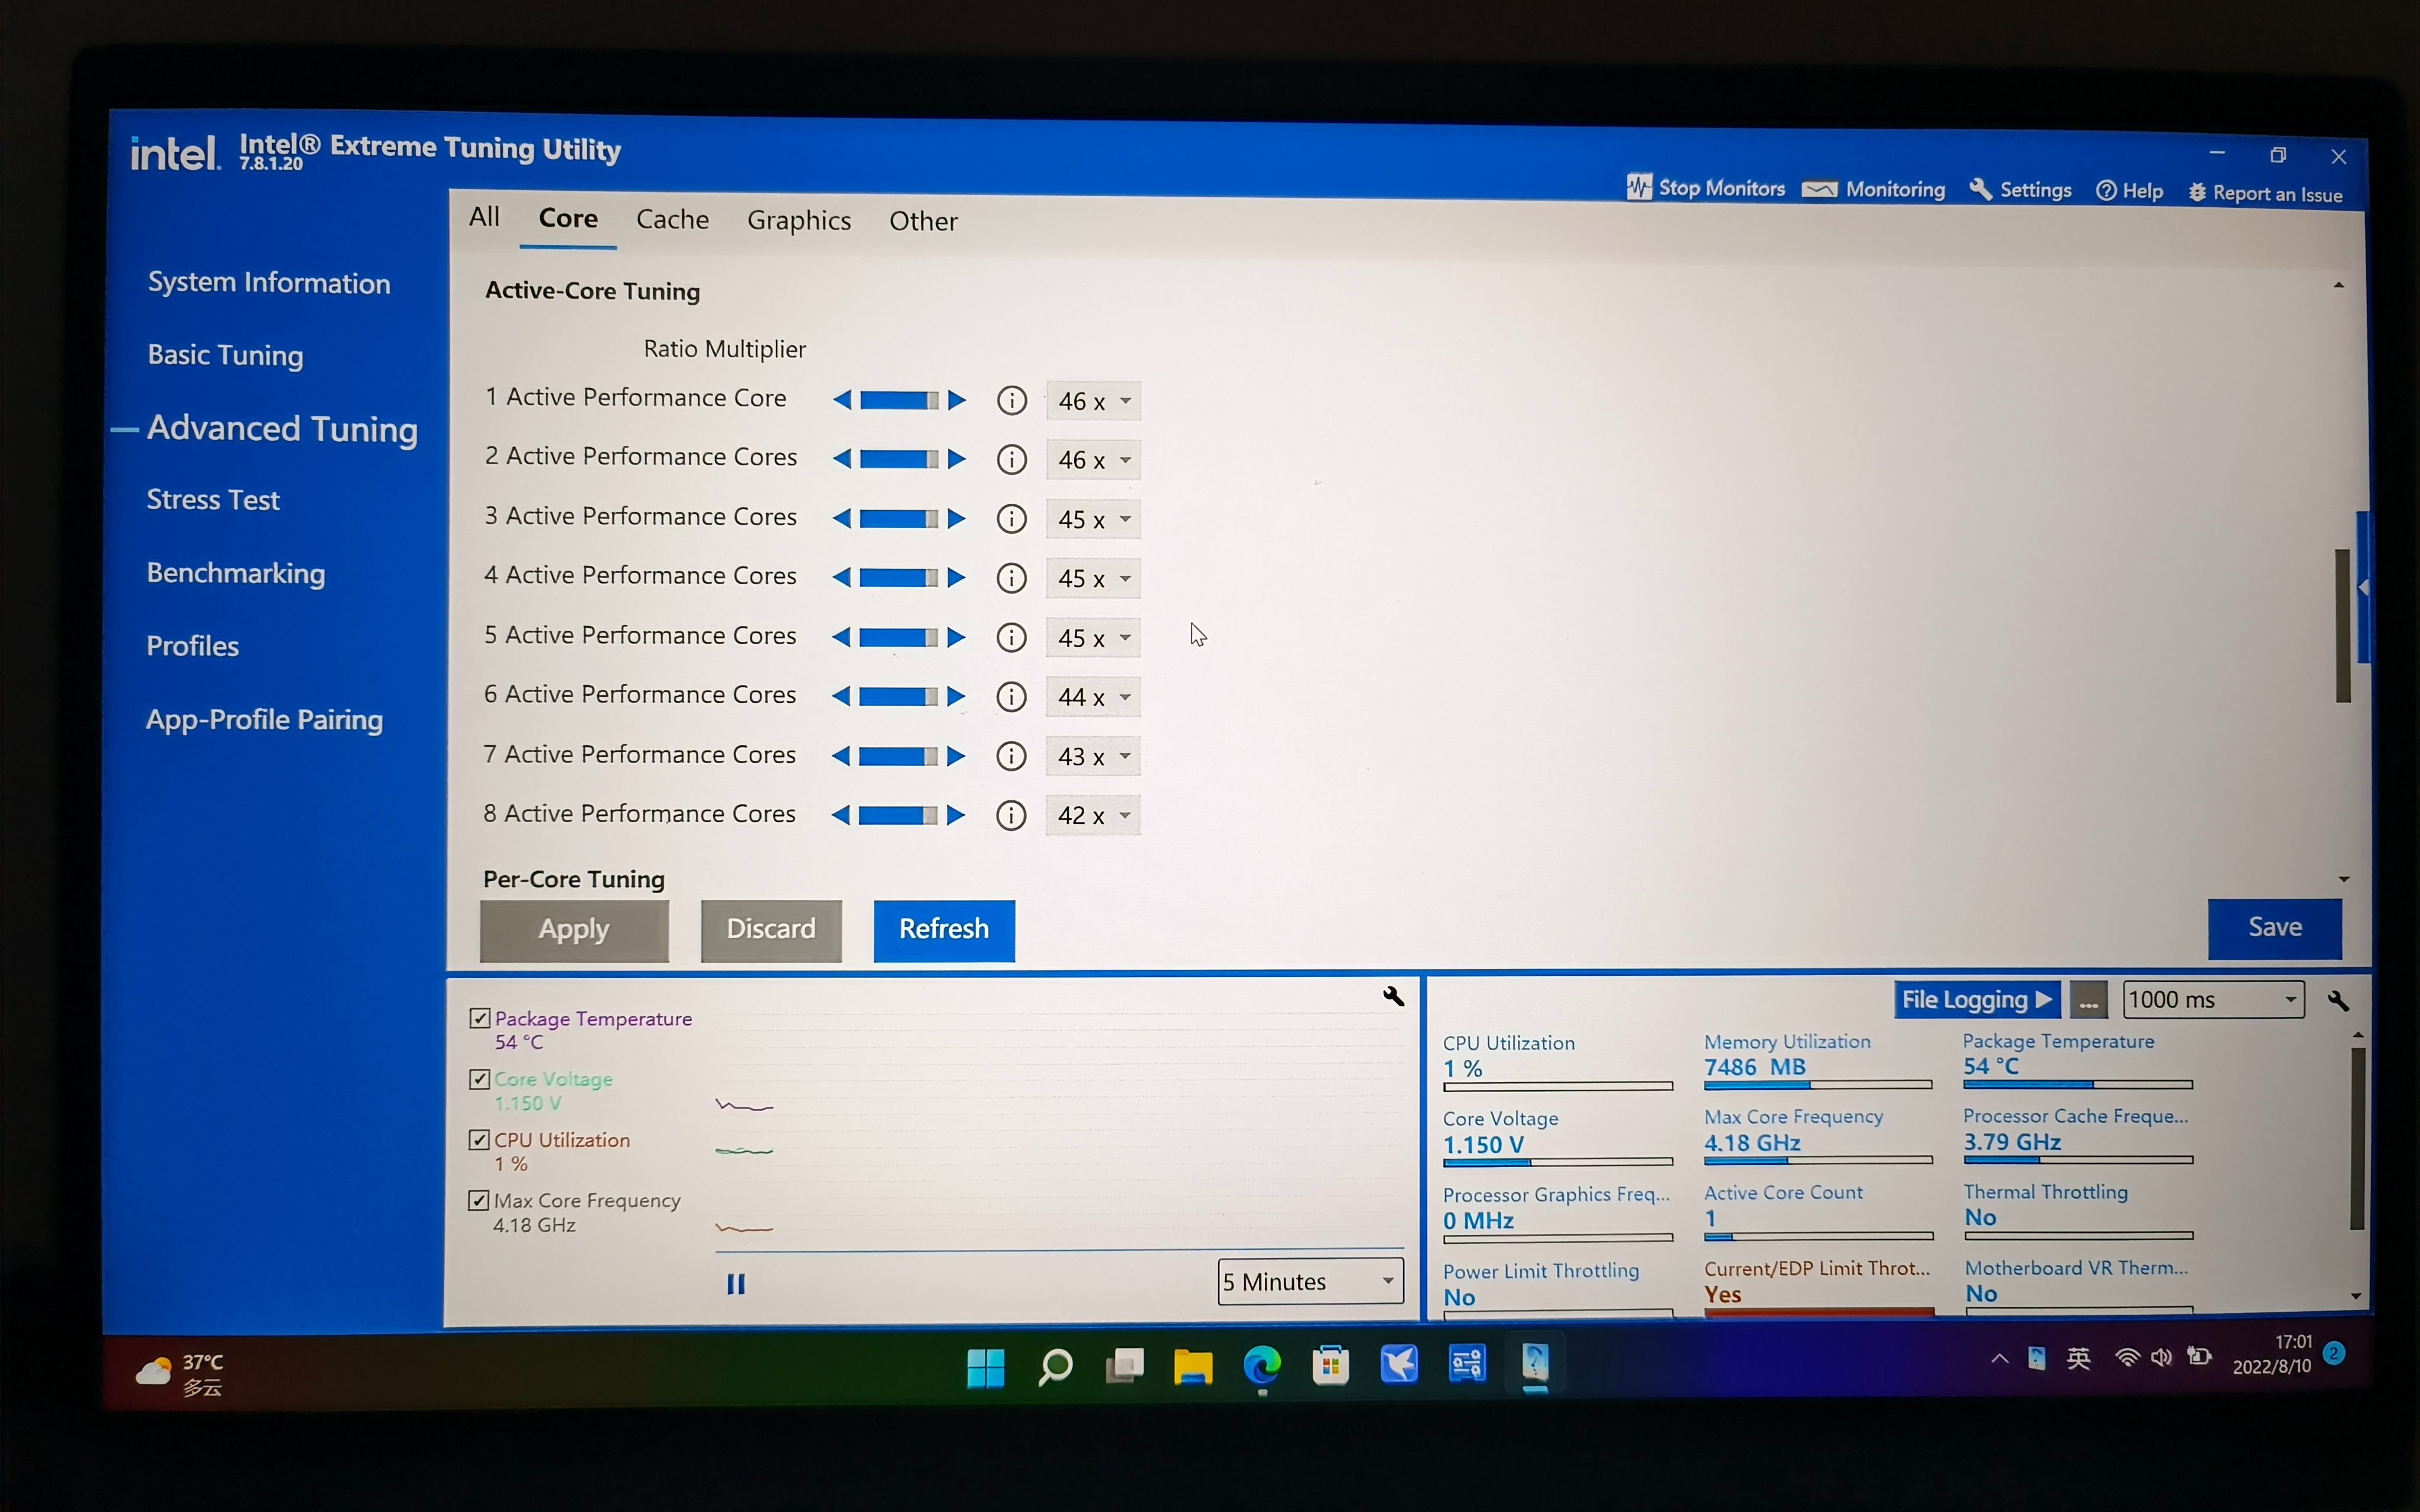Open 46 x dropdown for 2 Active Cores
The width and height of the screenshot is (2420, 1512).
(1093, 460)
